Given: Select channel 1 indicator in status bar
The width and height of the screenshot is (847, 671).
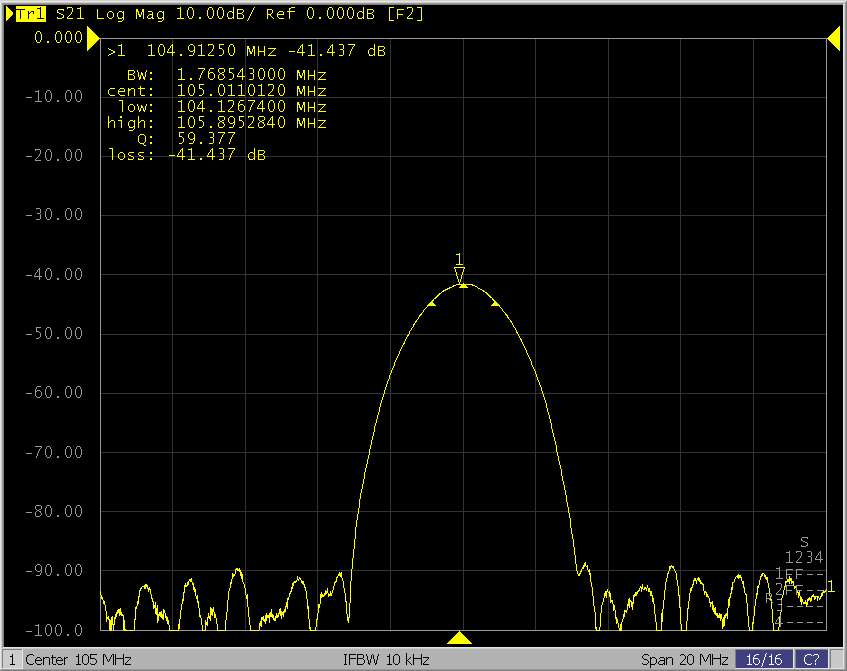Looking at the screenshot, I should [10, 660].
